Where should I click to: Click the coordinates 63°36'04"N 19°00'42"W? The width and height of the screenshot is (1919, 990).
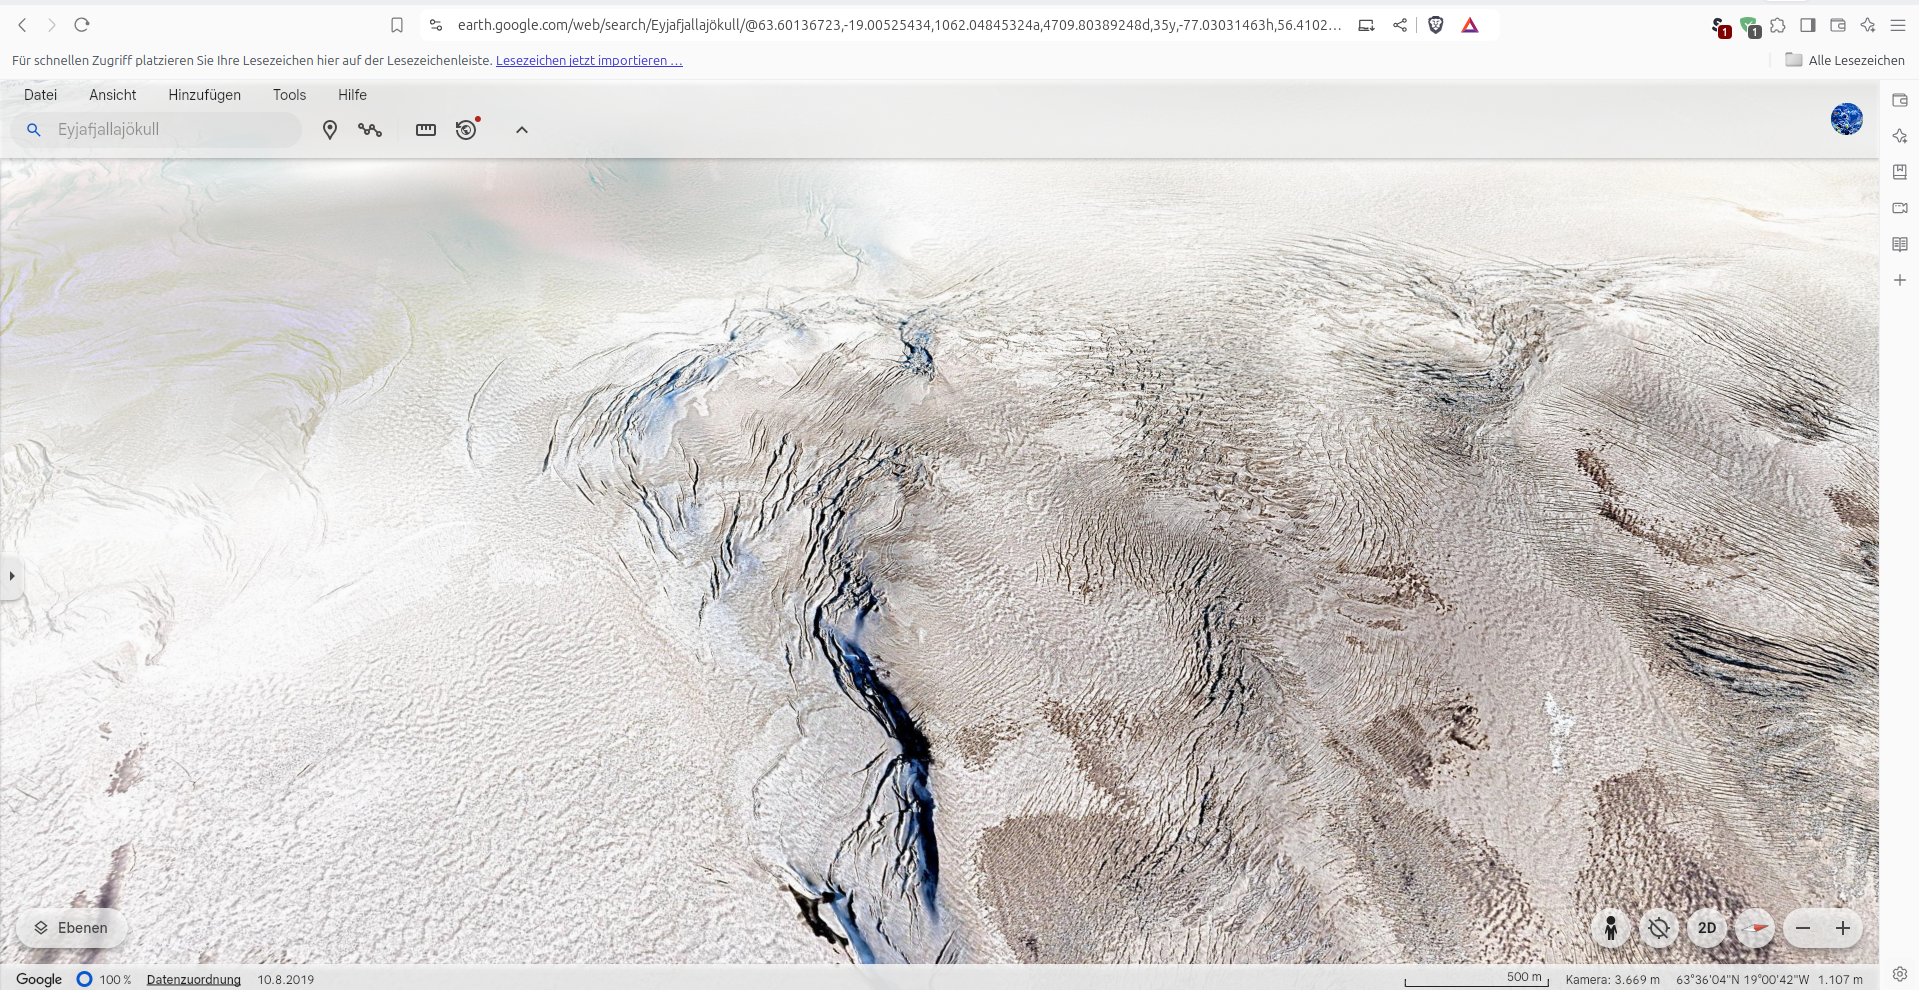tap(1743, 980)
